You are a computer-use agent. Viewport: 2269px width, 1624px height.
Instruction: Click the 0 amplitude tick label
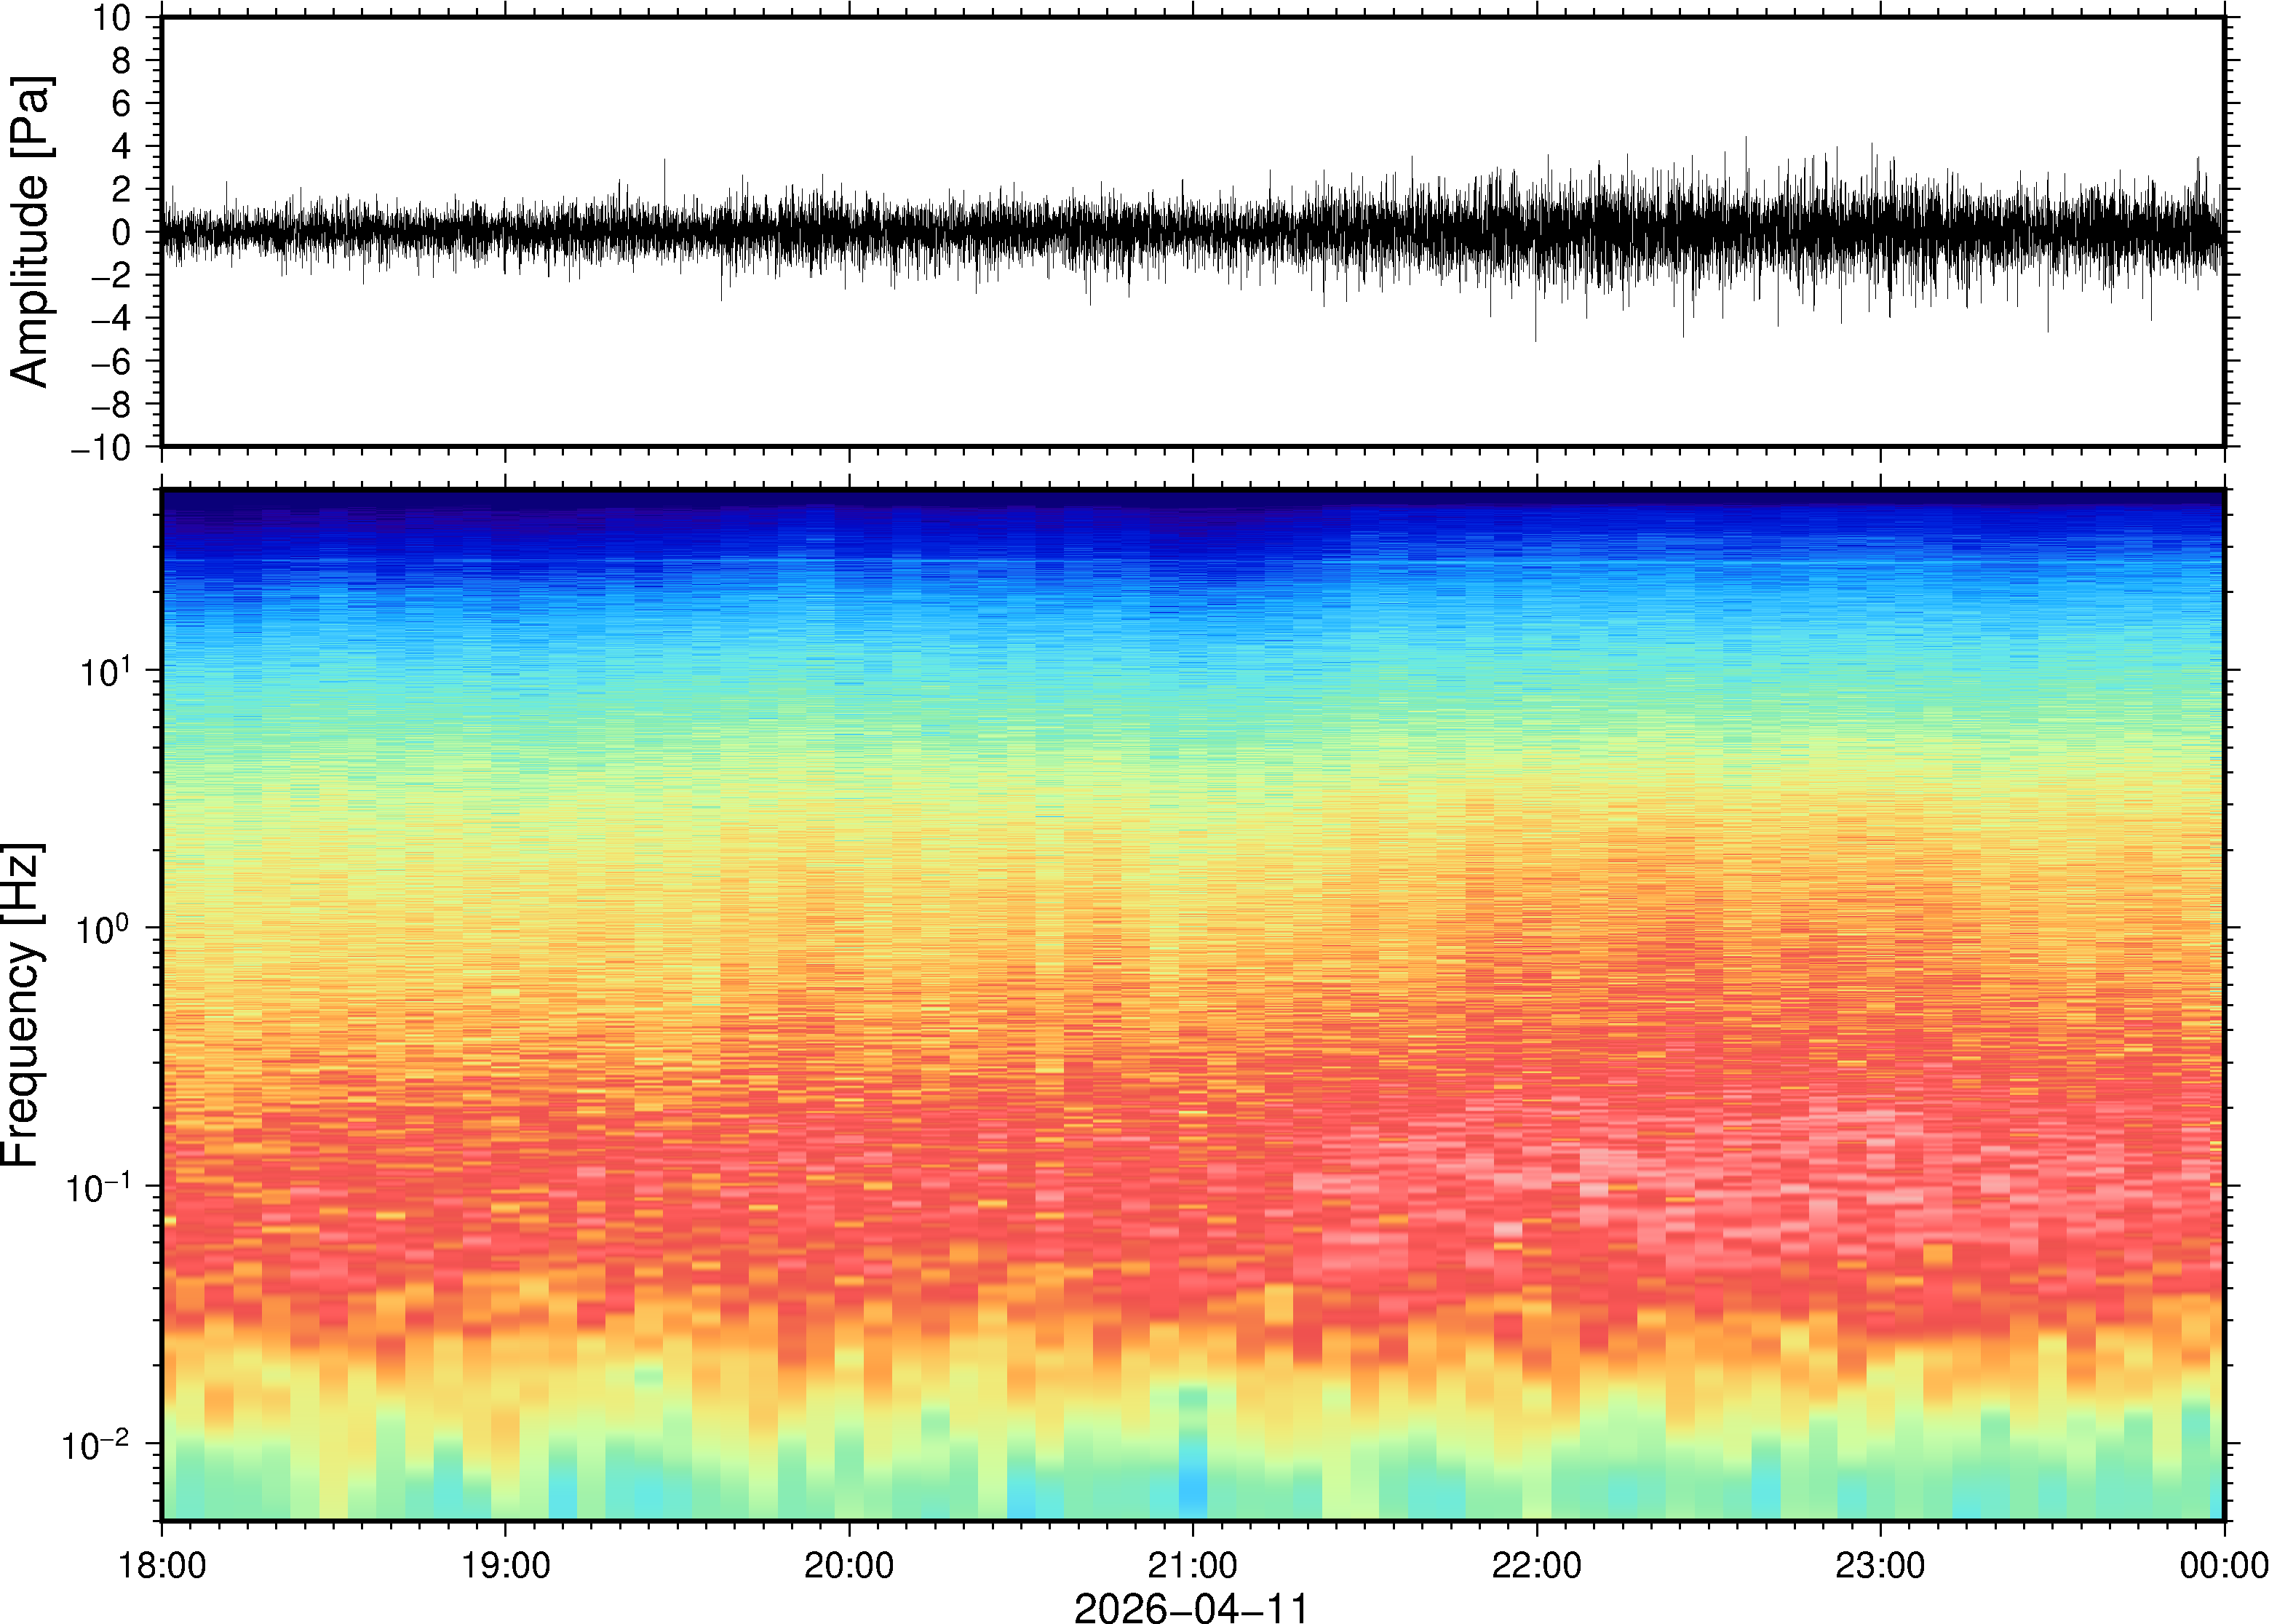(x=122, y=233)
